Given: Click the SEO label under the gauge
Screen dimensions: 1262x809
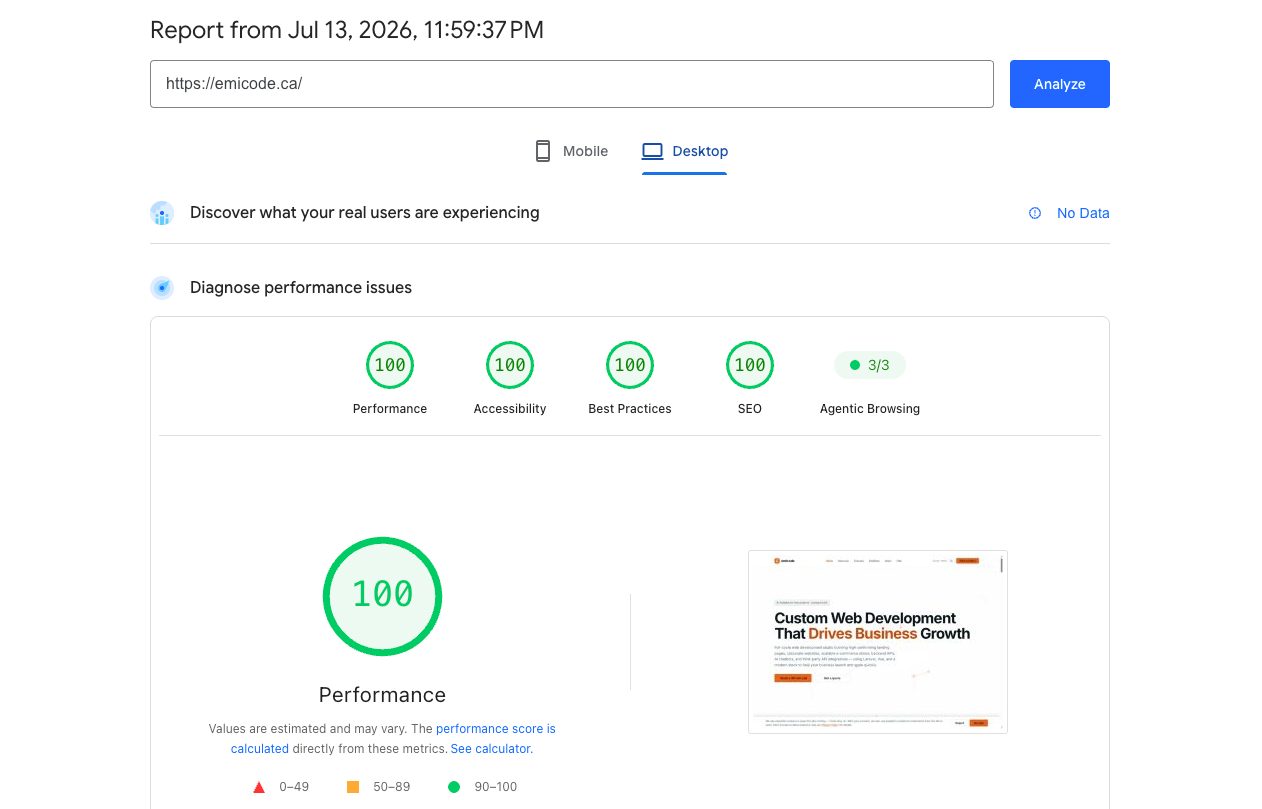Looking at the screenshot, I should click(x=750, y=409).
